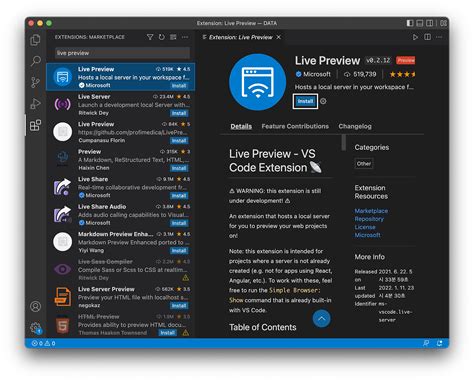Image resolution: width=474 pixels, height=381 pixels.
Task: Install Preview by Haixin Chen
Action: point(179,168)
